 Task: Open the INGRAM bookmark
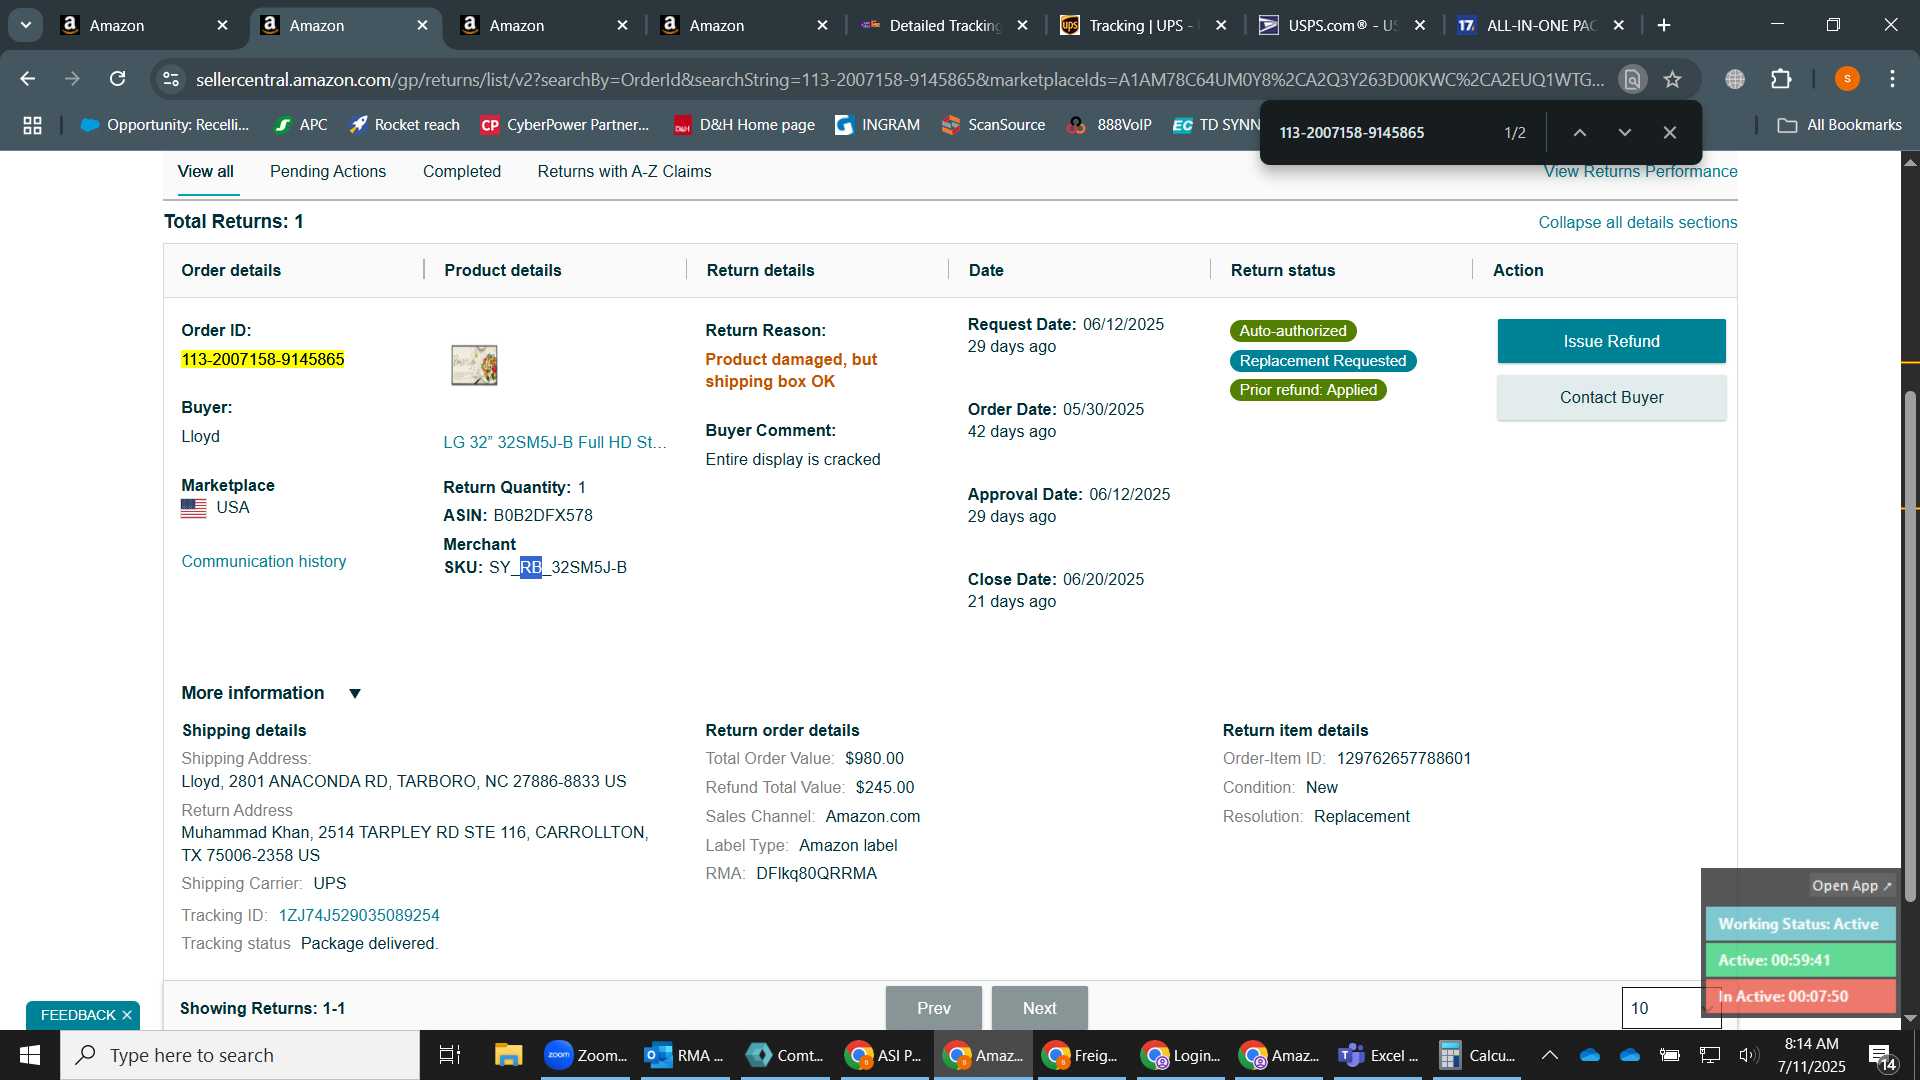pos(877,125)
